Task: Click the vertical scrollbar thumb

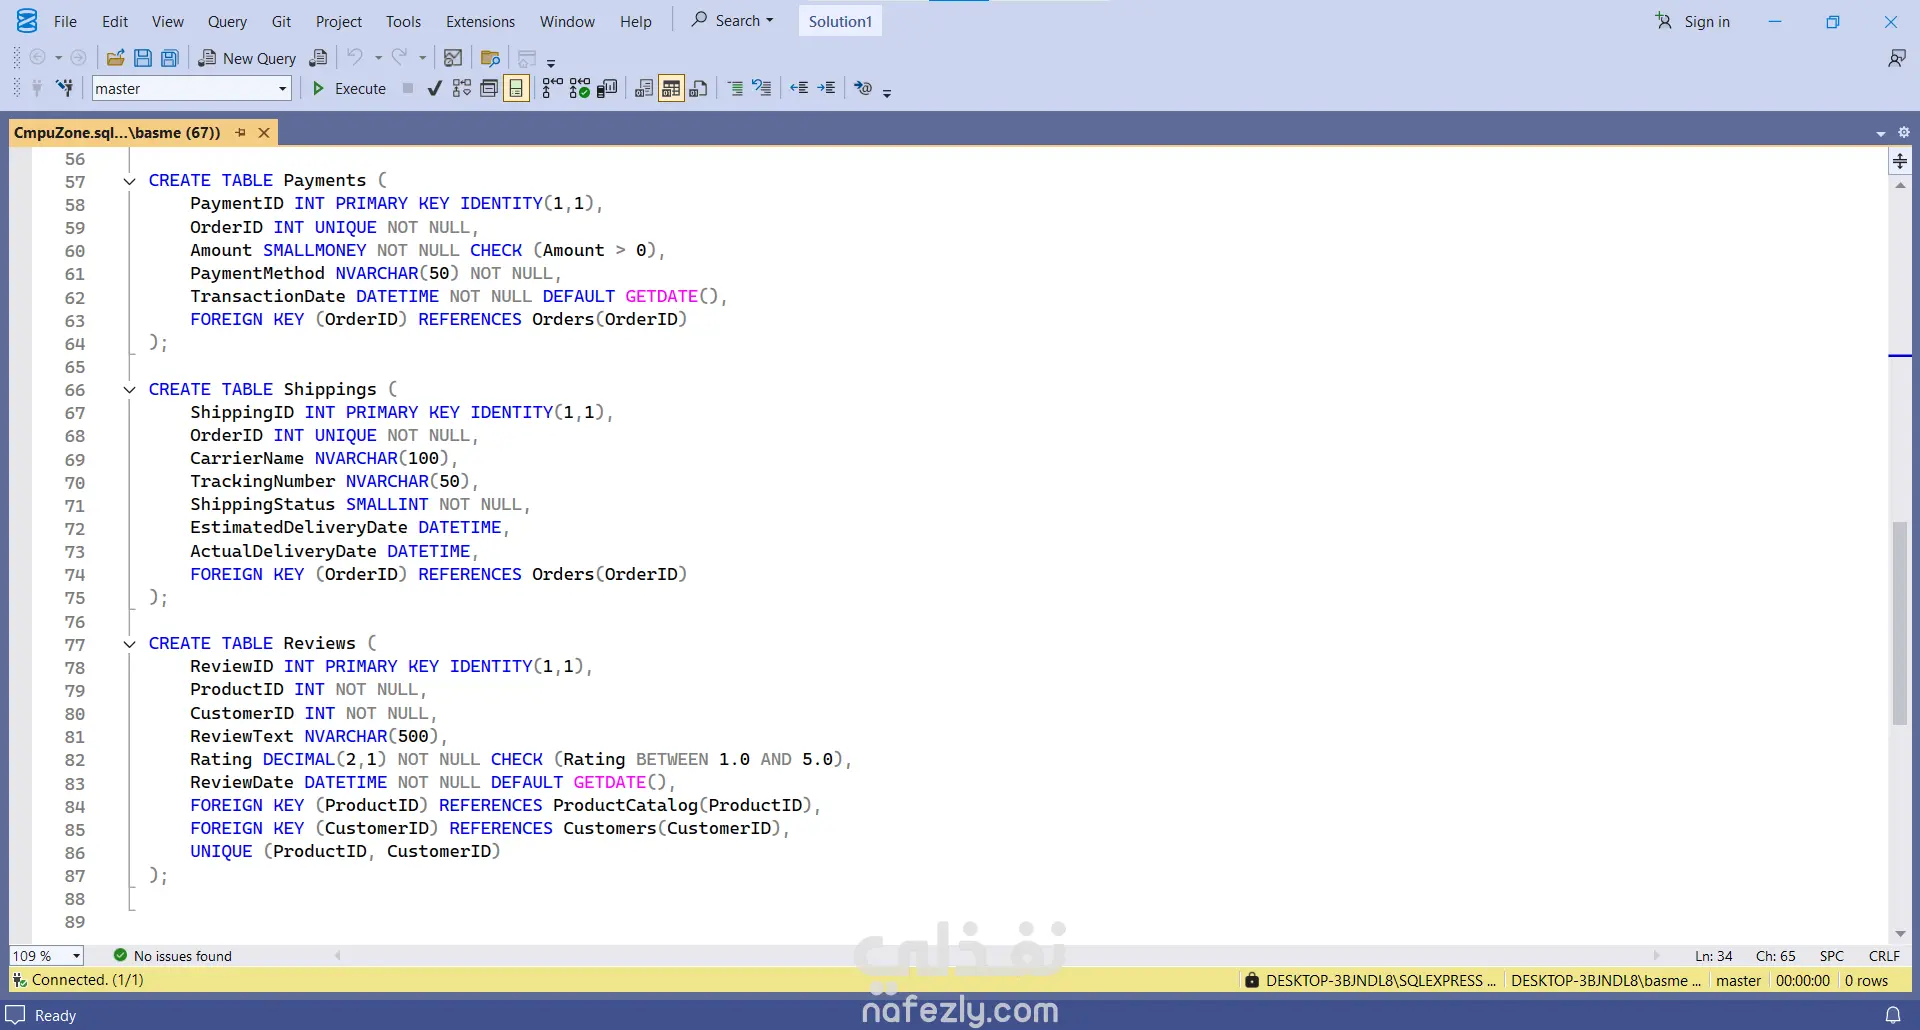Action: point(1900,623)
